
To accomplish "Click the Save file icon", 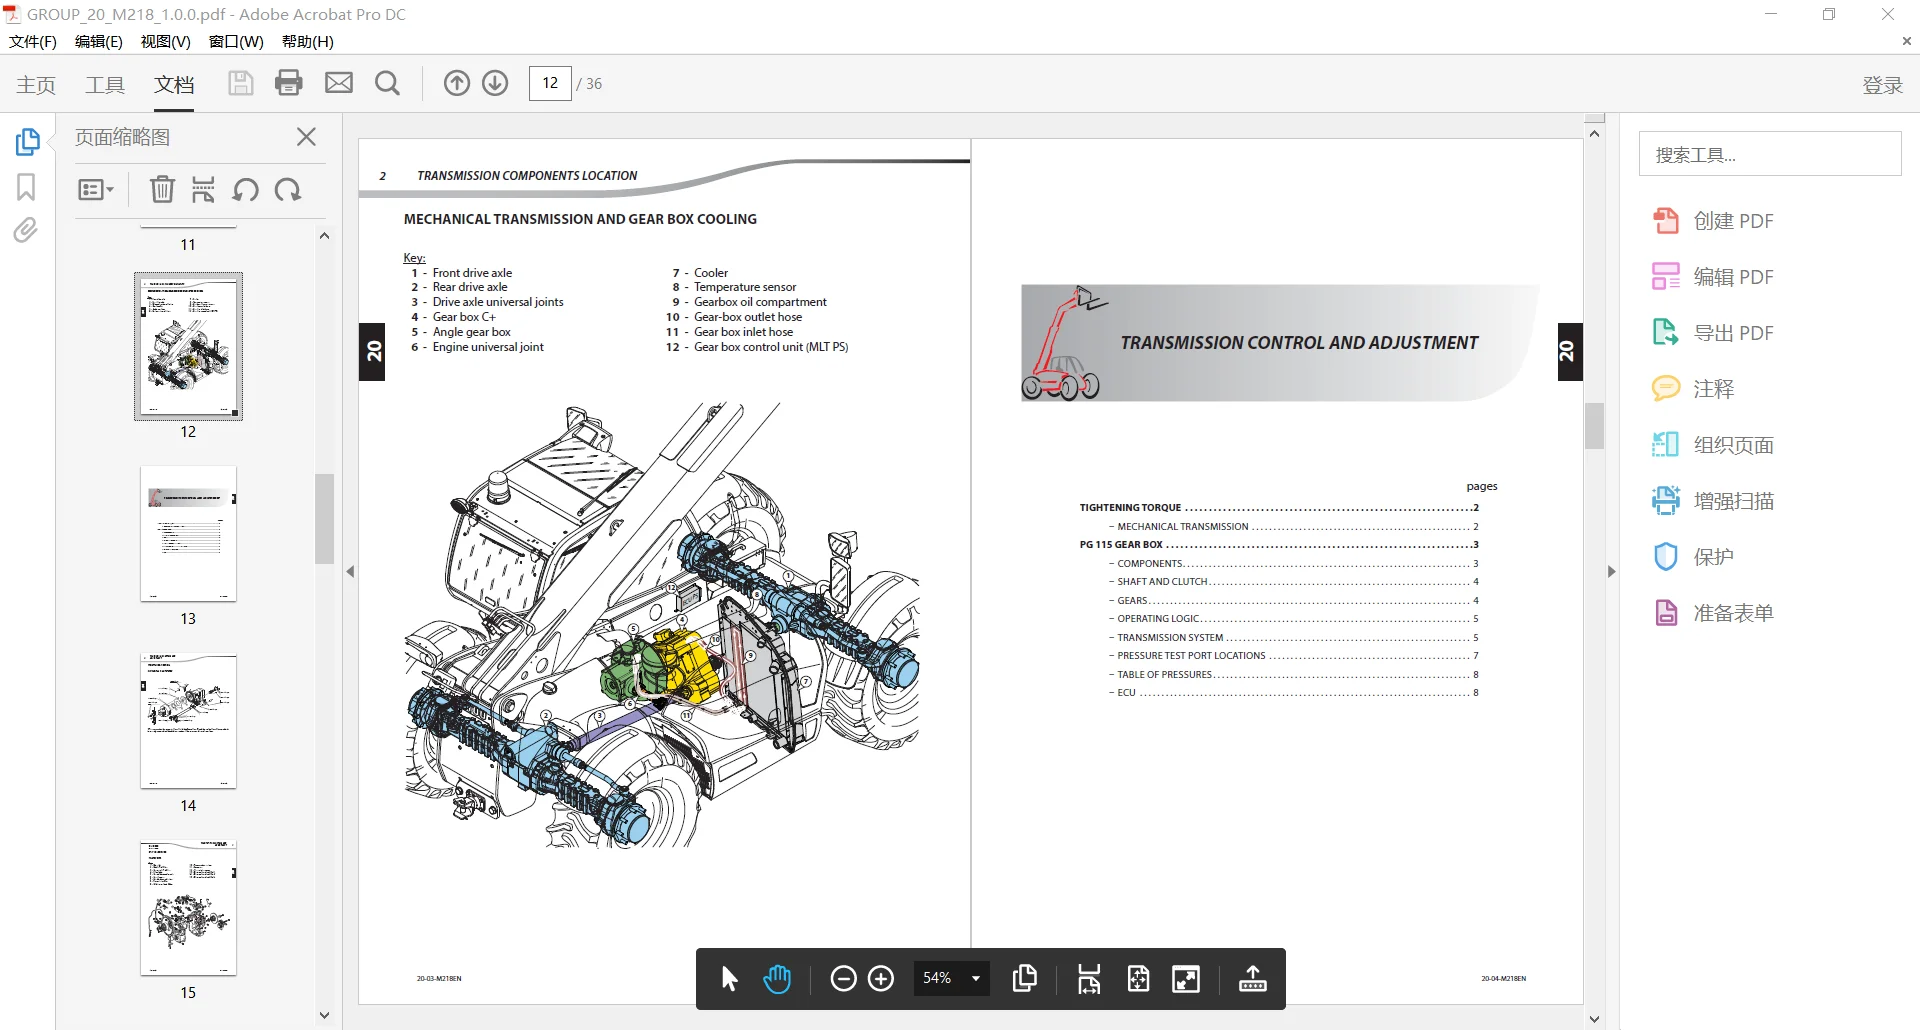I will coord(240,83).
